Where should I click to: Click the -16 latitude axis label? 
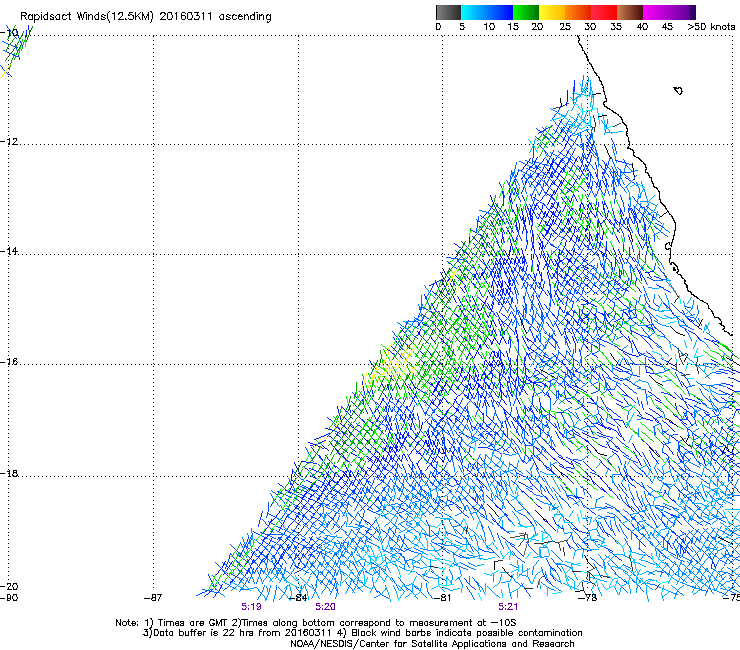[x=9, y=362]
